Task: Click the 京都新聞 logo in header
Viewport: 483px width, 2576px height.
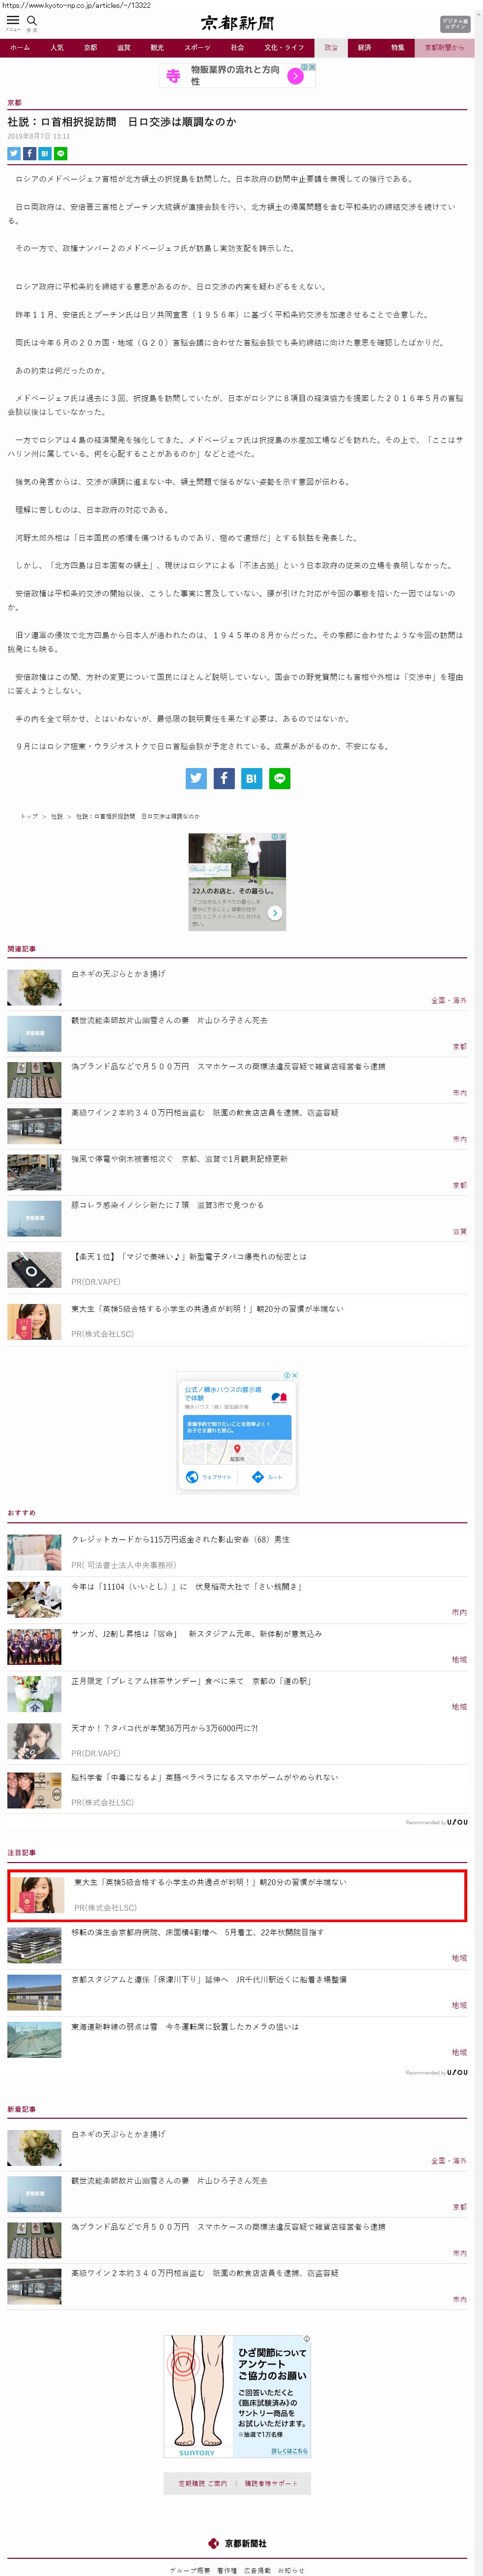Action: tap(237, 23)
